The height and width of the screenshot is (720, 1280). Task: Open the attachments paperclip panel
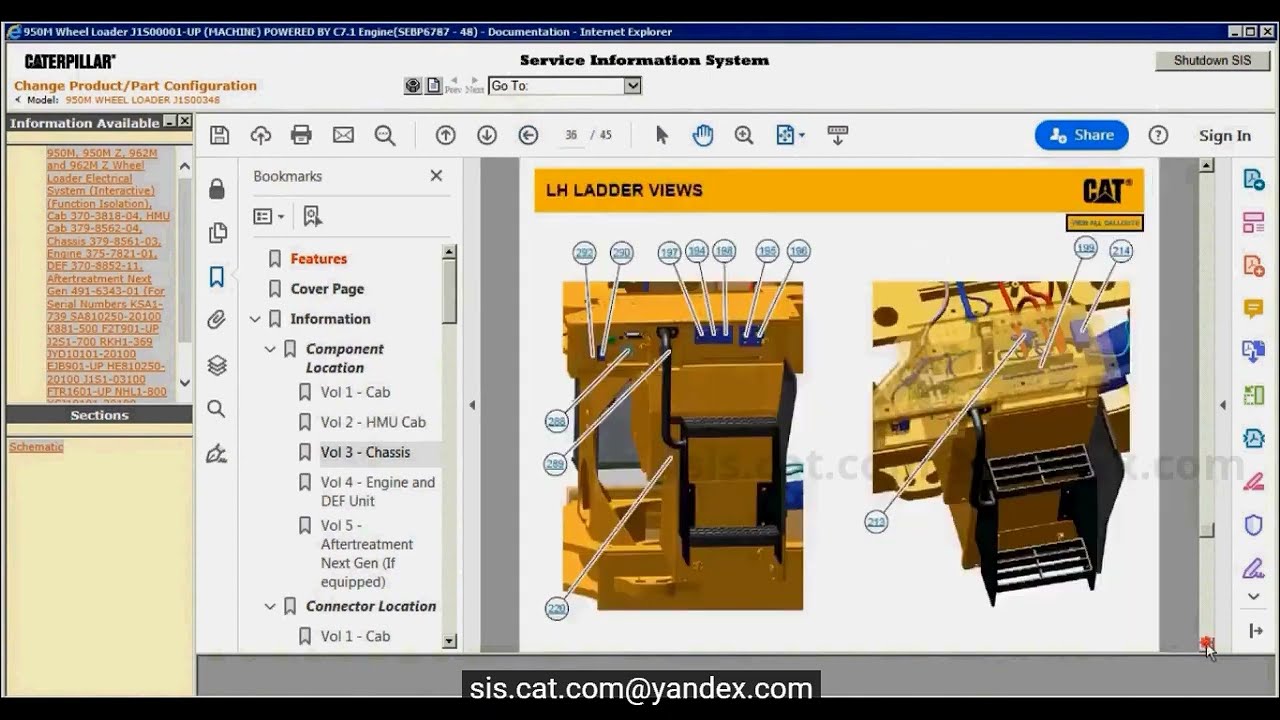217,320
